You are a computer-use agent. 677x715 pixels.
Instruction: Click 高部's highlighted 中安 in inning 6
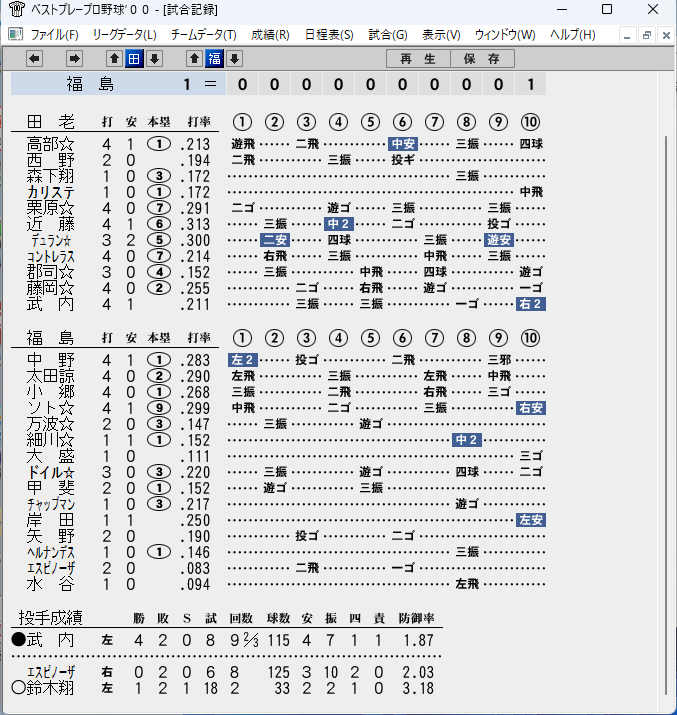pos(403,144)
